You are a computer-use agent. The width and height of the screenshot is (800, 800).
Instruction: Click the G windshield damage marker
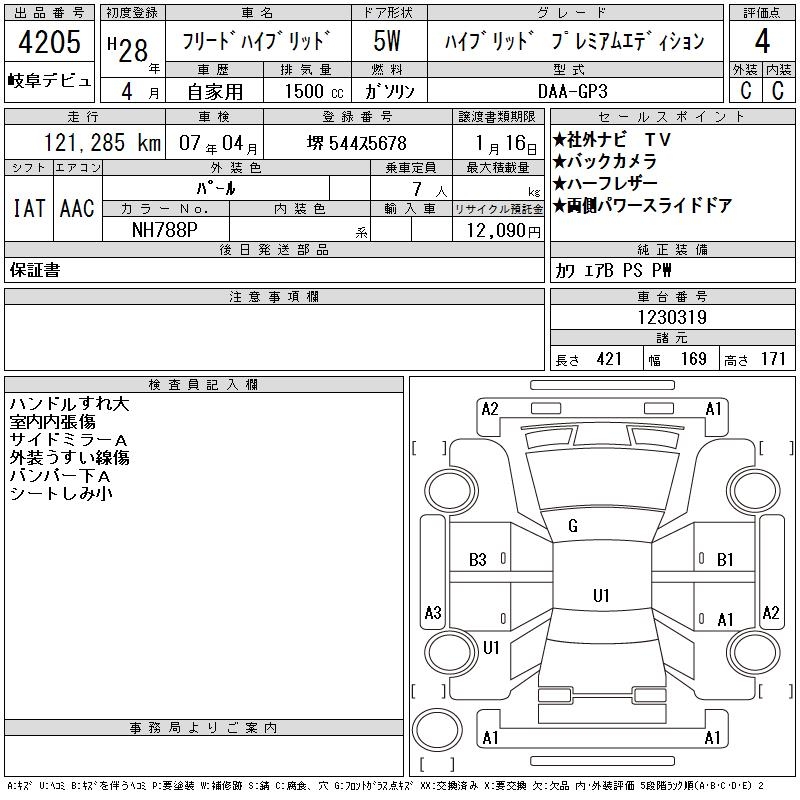point(573,526)
